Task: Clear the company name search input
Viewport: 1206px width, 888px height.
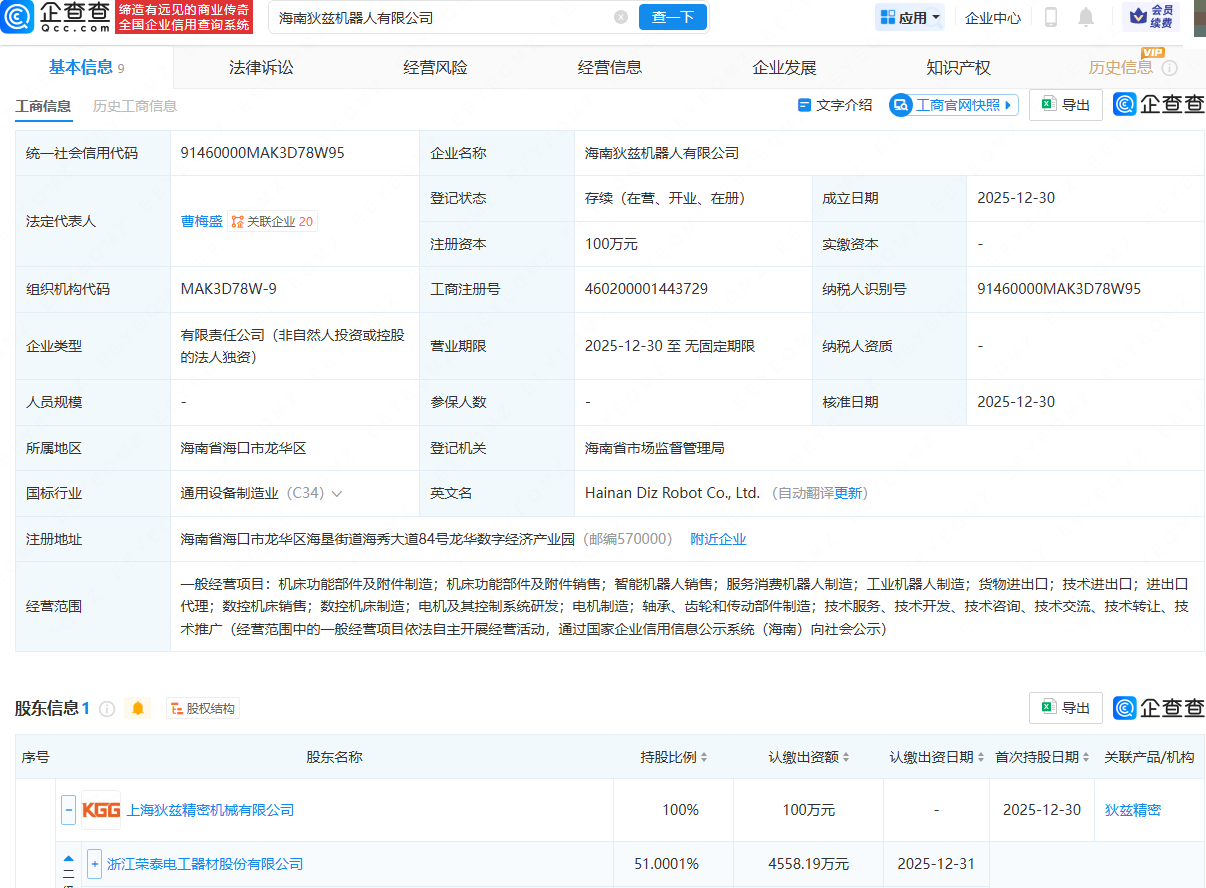Action: 621,17
